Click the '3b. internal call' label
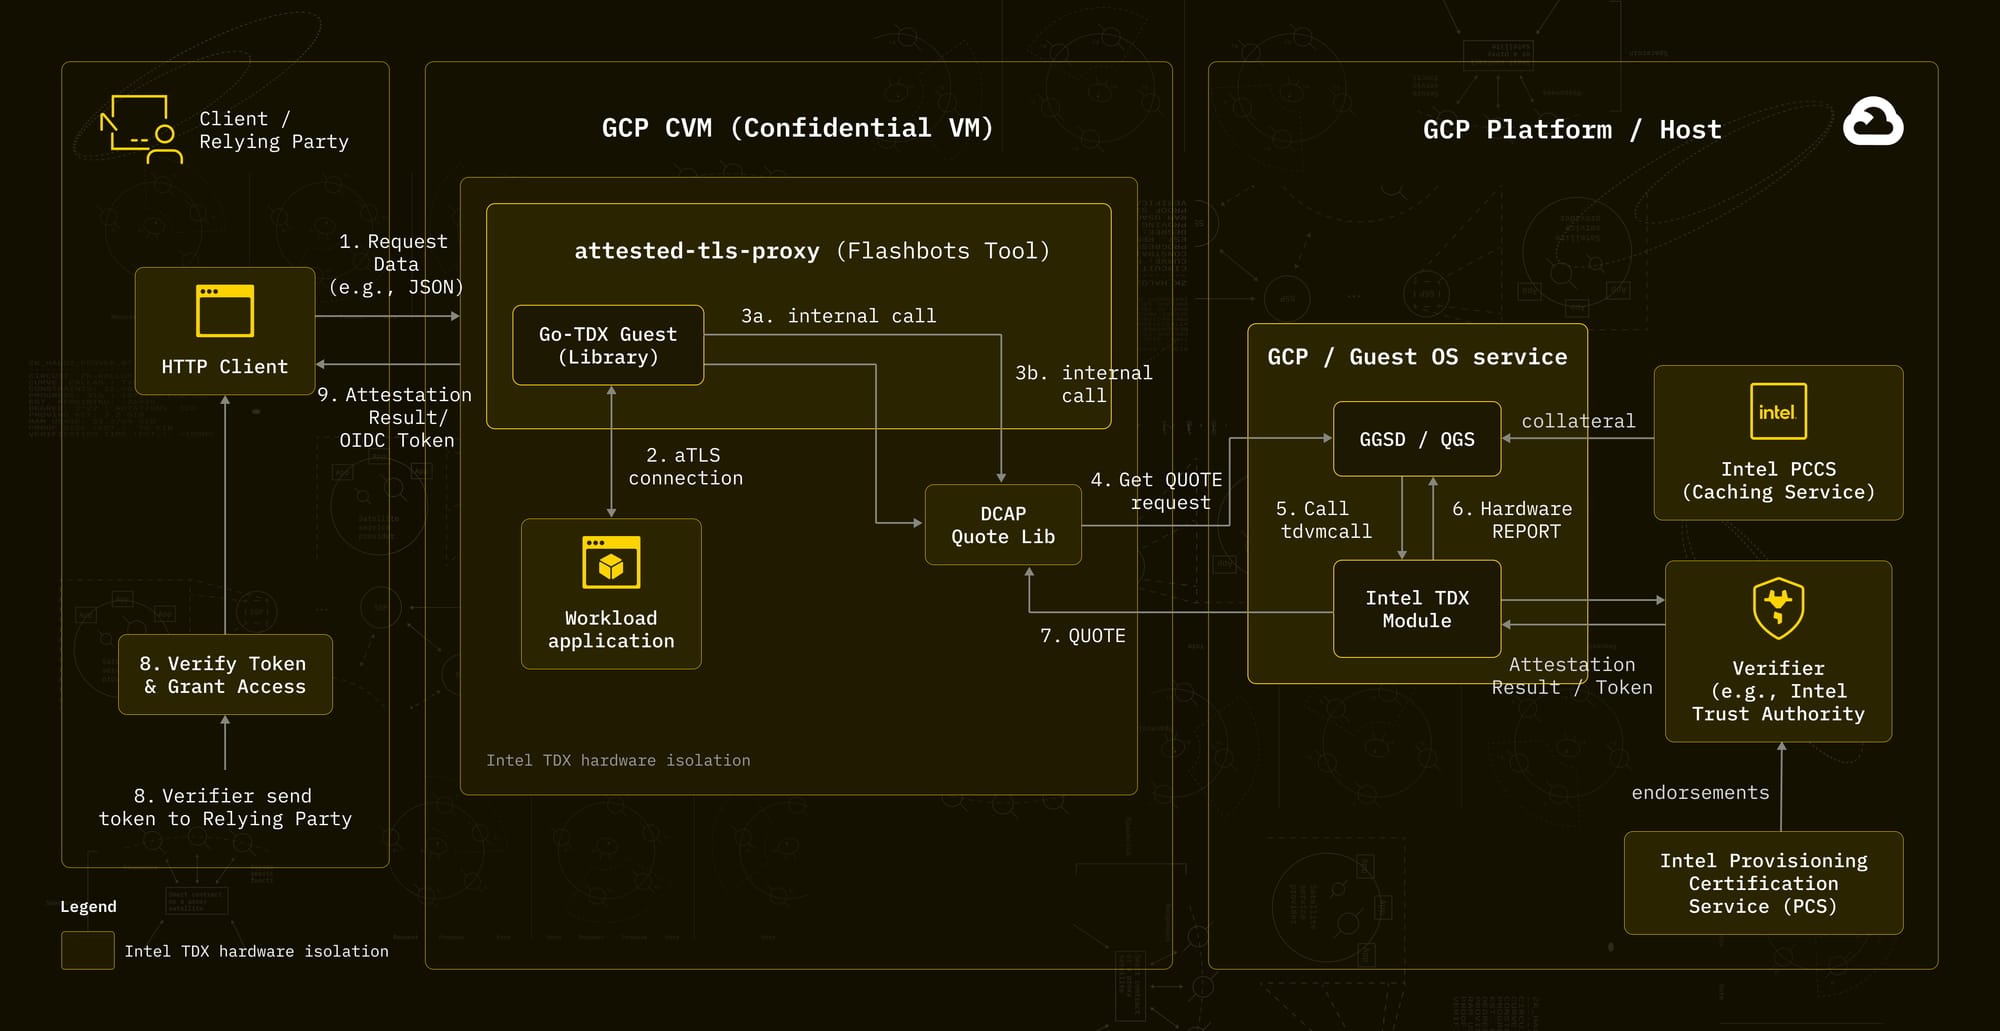2000x1031 pixels. point(1084,384)
